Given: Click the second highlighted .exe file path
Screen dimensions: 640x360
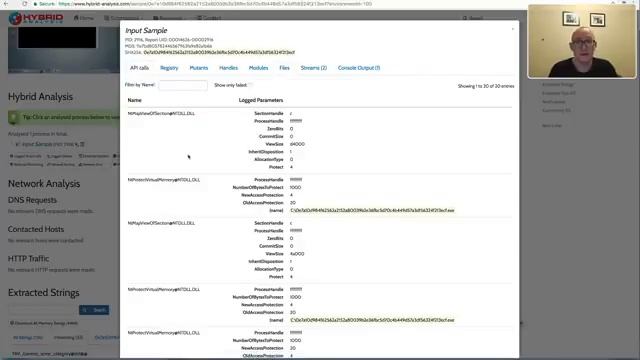Looking at the screenshot, I should point(372,320).
